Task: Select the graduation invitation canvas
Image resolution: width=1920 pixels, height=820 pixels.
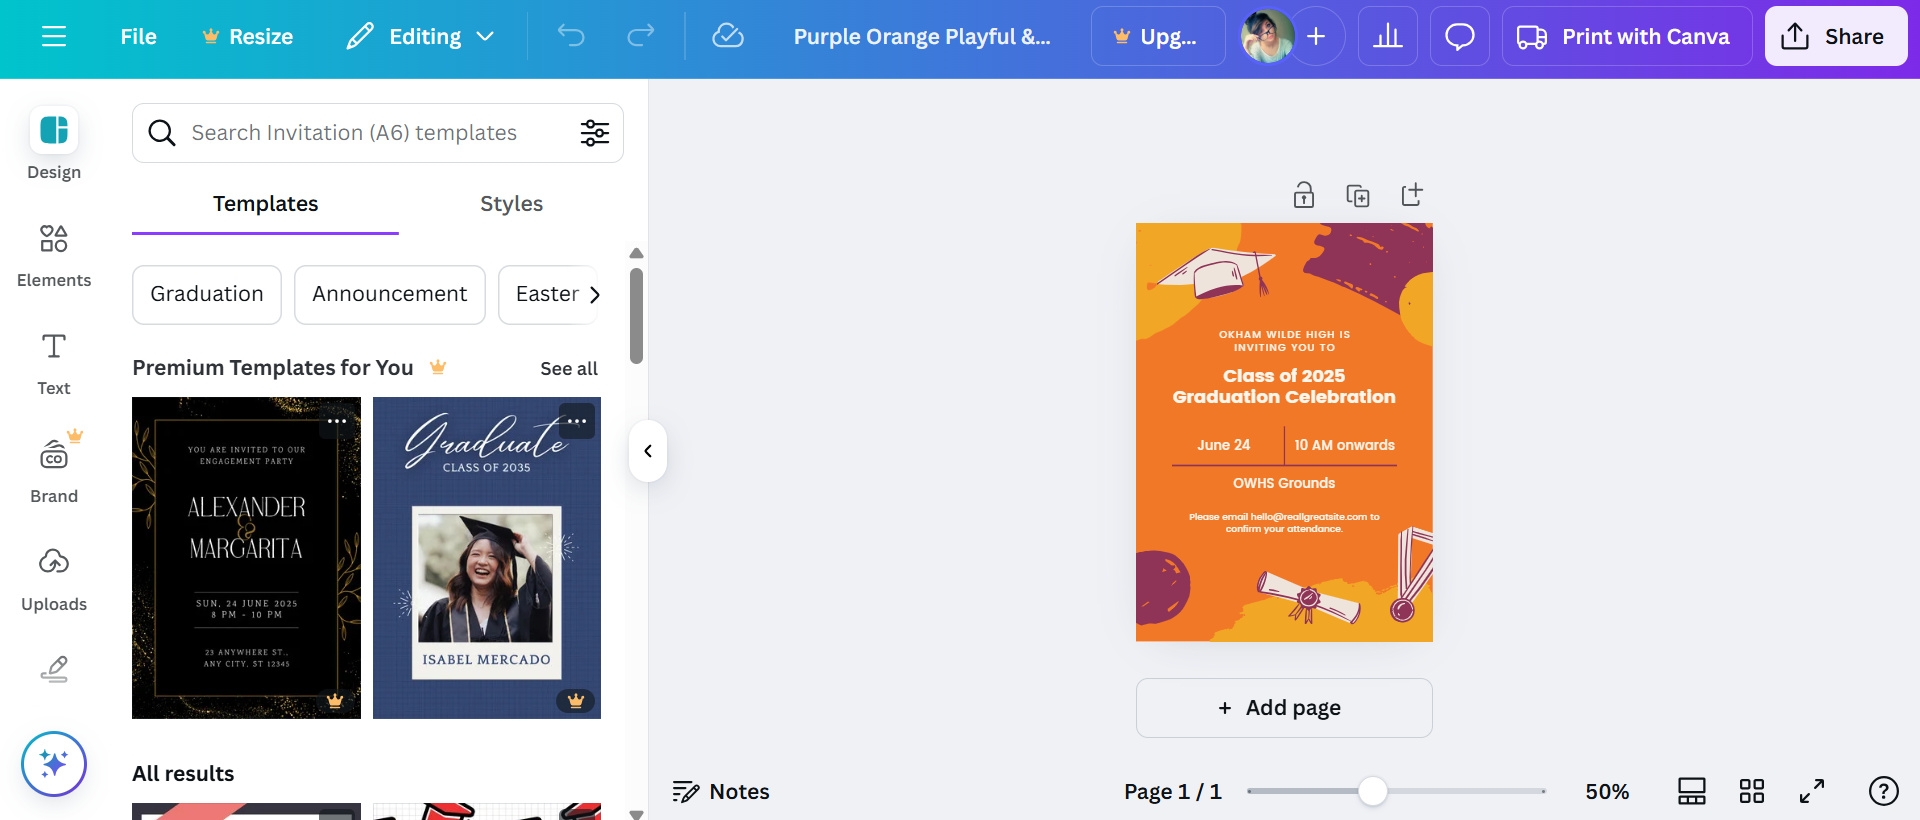Action: click(x=1284, y=432)
